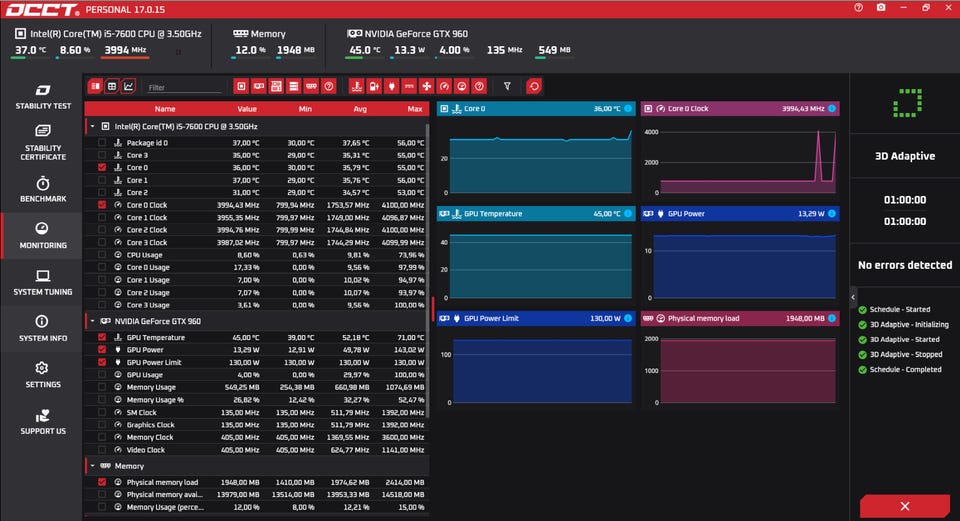Click the 'No errors detected' status text

point(905,265)
